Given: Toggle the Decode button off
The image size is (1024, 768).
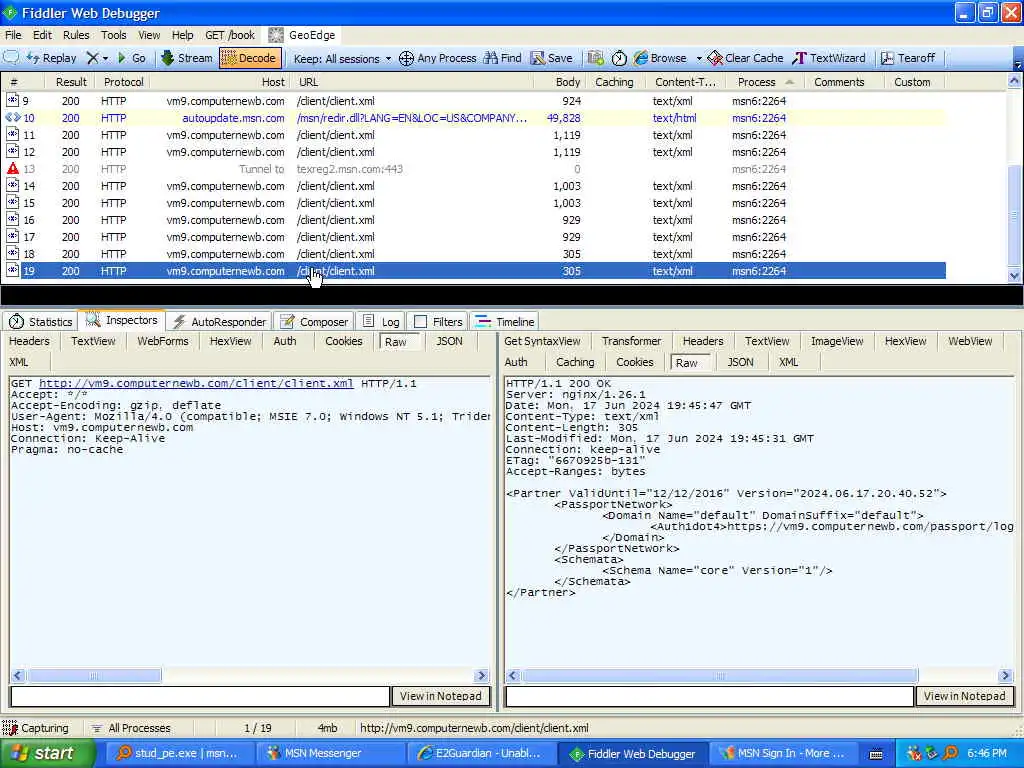Looking at the screenshot, I should click(250, 58).
